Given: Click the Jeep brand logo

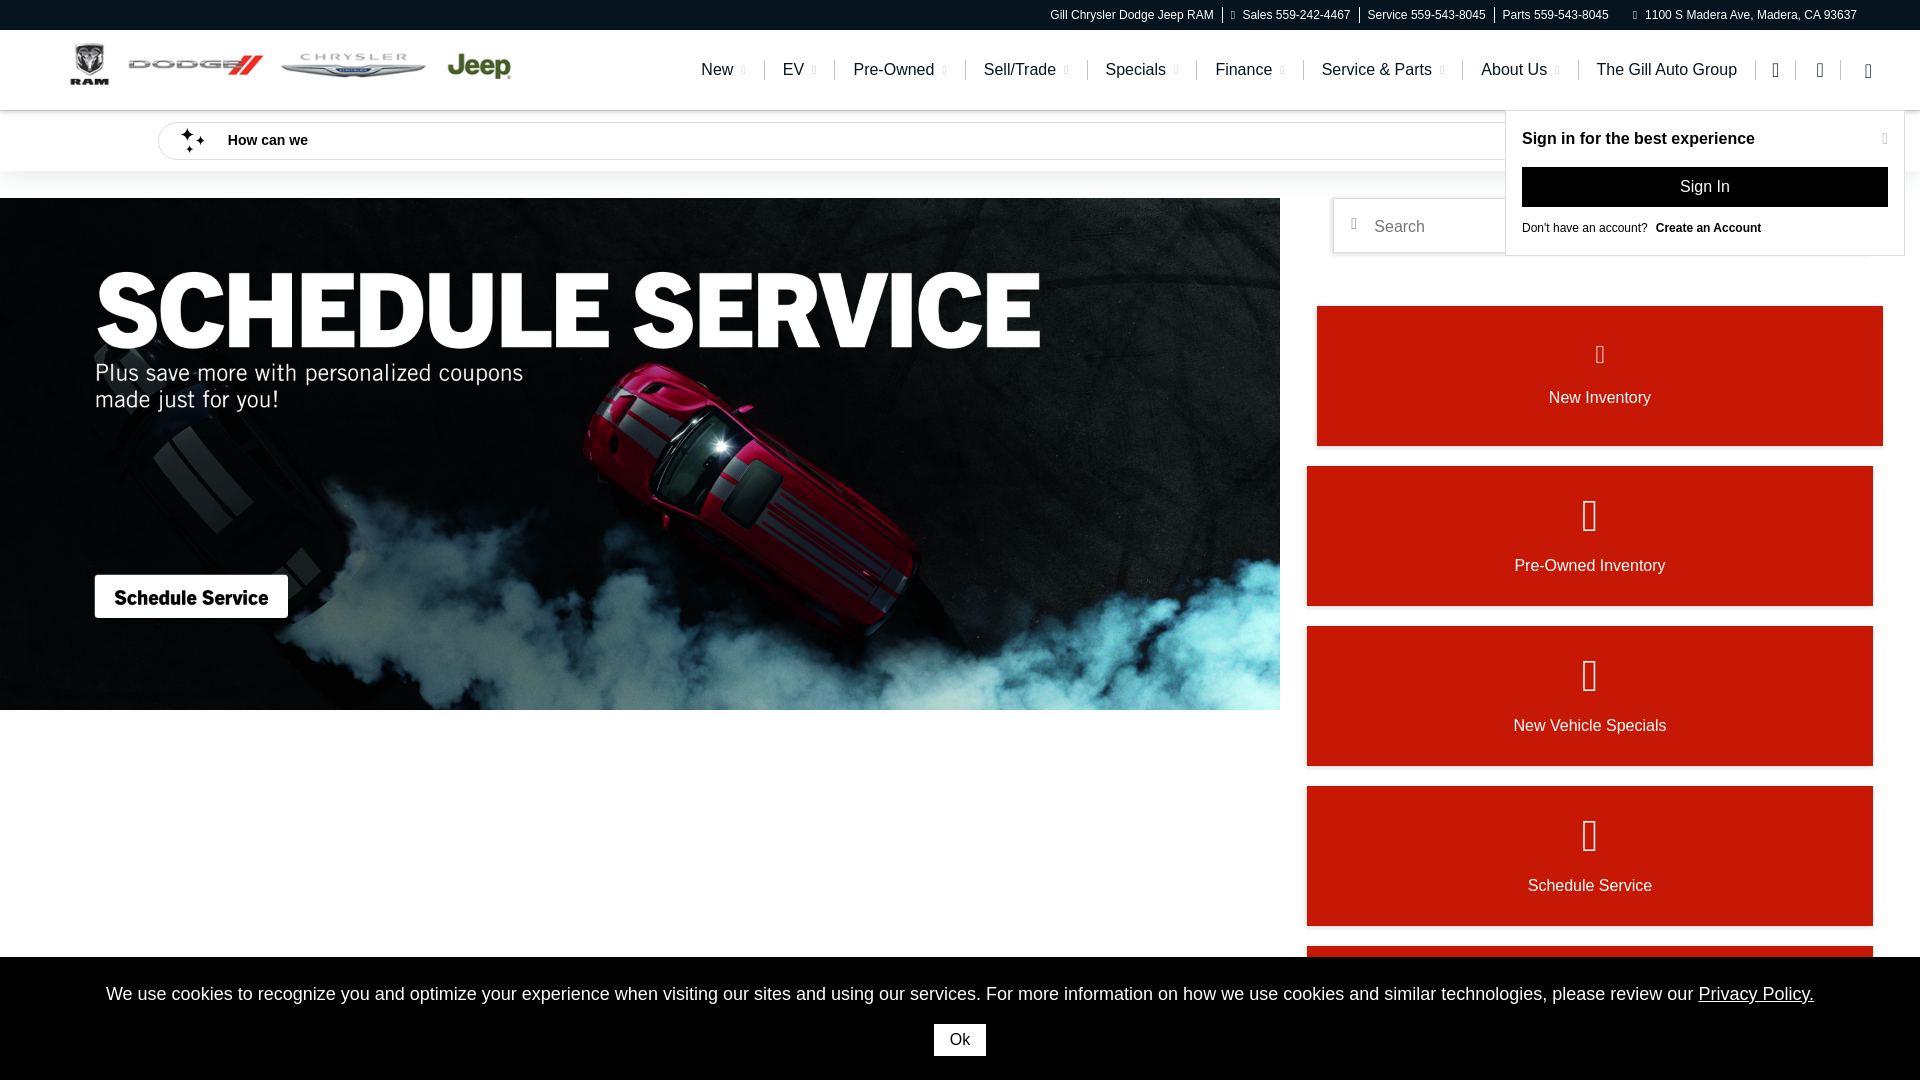Looking at the screenshot, I should pyautogui.click(x=479, y=66).
